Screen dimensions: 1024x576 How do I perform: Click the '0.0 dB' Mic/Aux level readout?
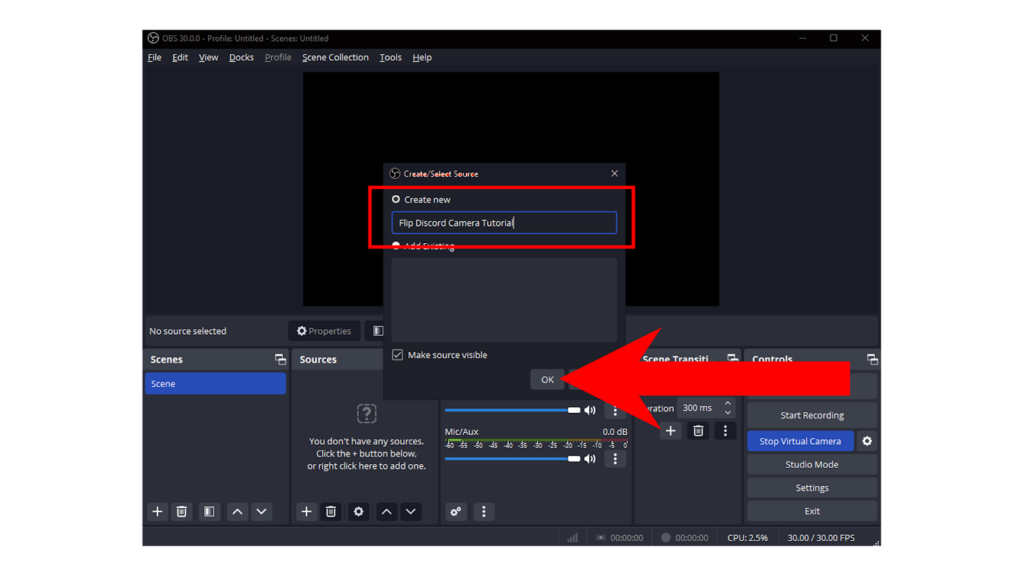point(615,432)
